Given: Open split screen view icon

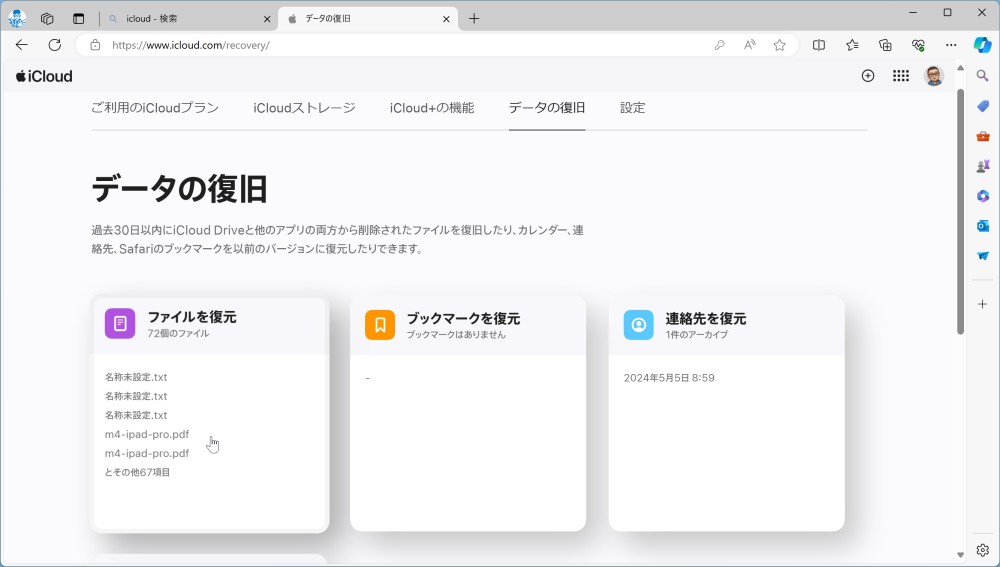Looking at the screenshot, I should pos(819,45).
